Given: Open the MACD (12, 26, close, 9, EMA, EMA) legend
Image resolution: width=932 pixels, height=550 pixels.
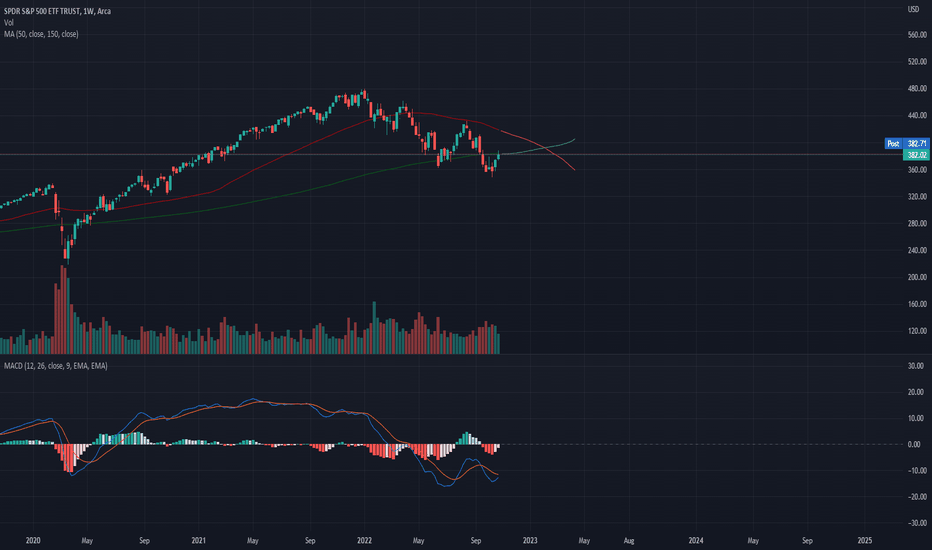Looking at the screenshot, I should click(x=56, y=366).
